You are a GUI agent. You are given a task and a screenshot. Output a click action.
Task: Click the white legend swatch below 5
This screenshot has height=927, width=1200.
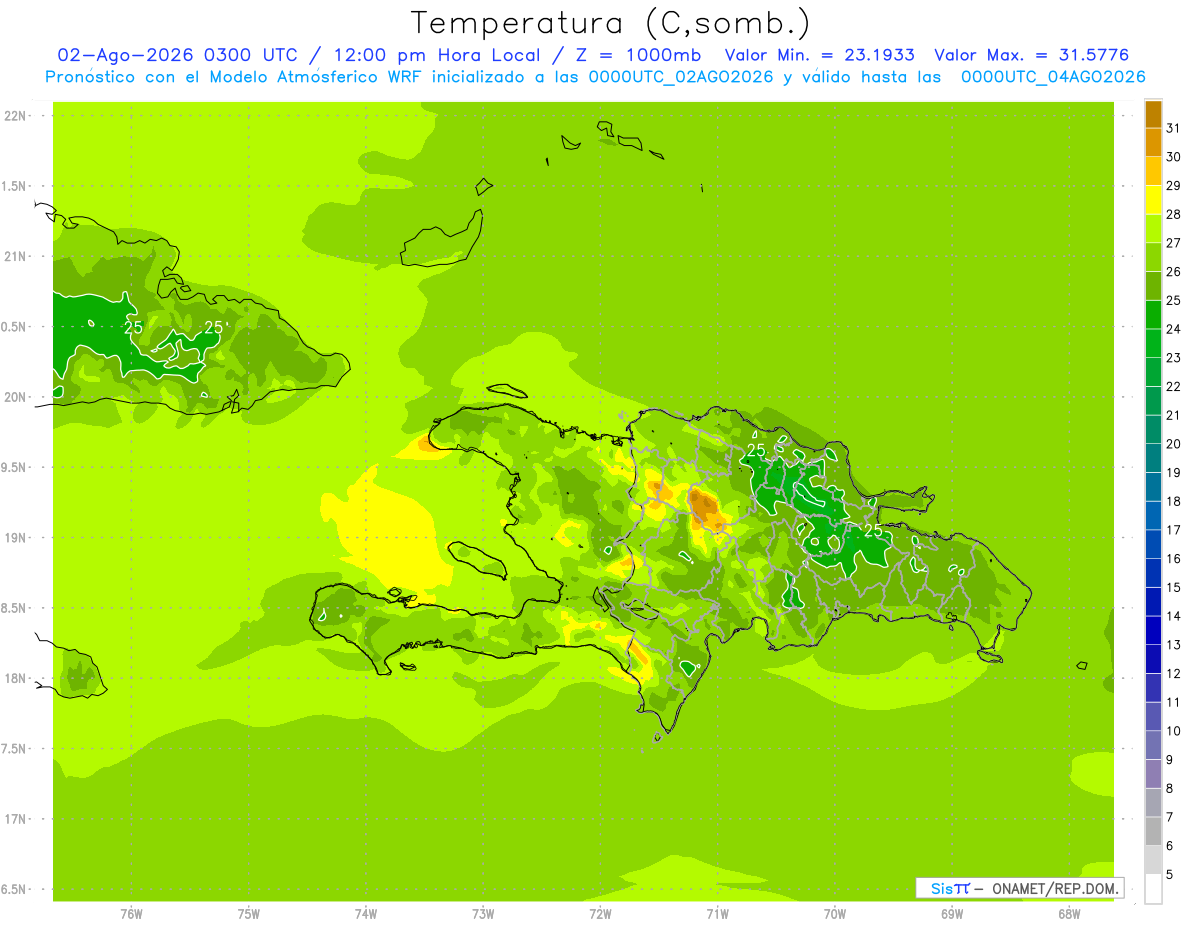tap(1153, 889)
